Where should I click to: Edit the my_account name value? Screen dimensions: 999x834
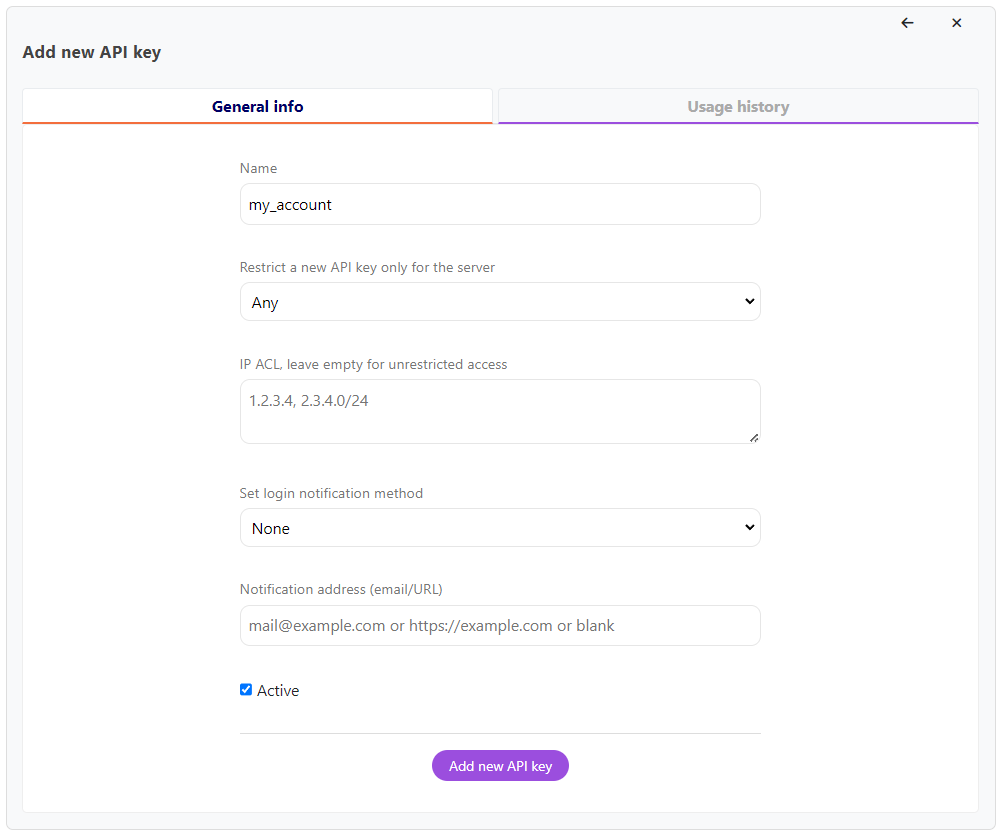coord(500,204)
